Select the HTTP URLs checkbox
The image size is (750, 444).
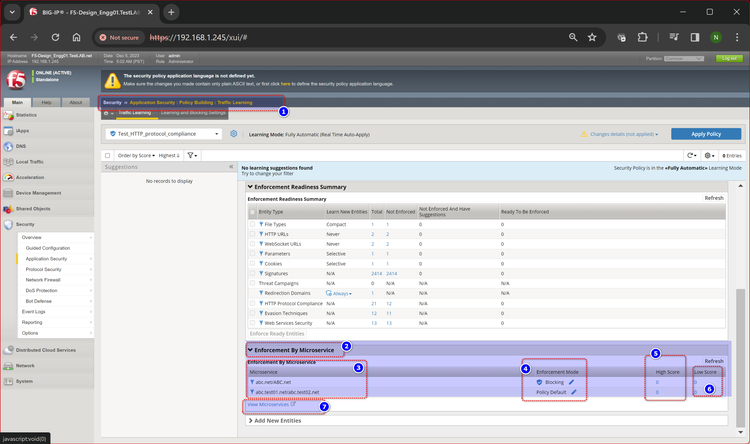pyautogui.click(x=251, y=234)
